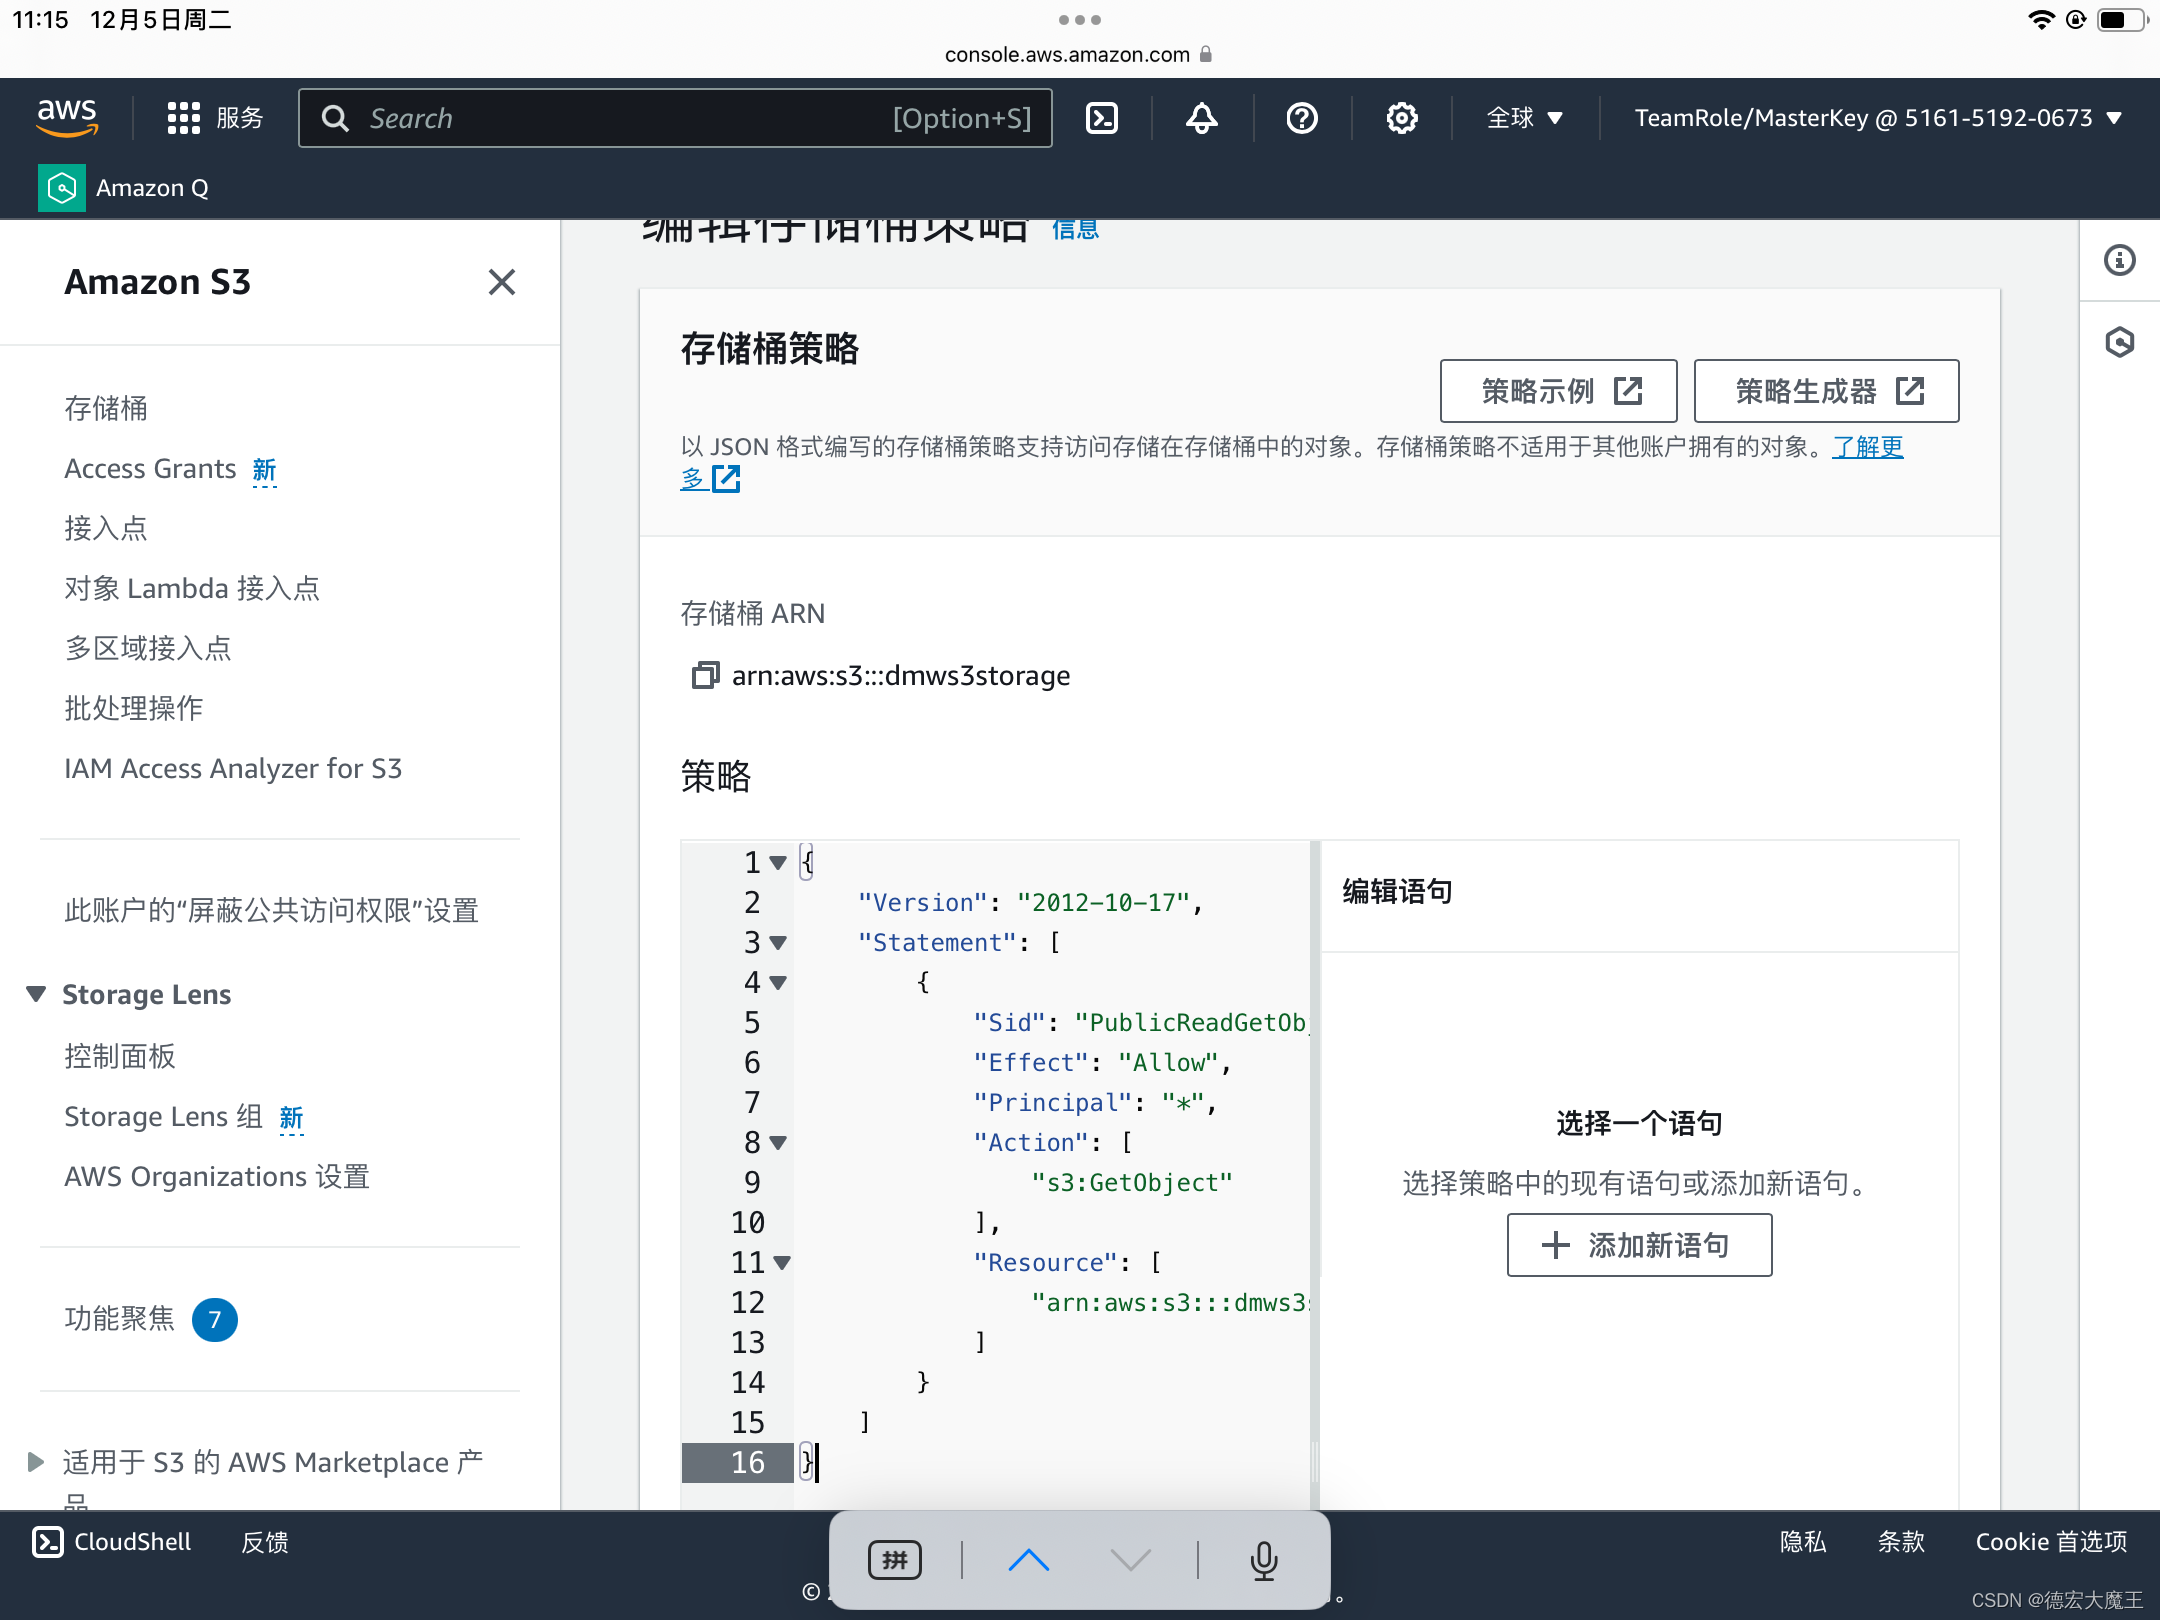Click the external-link icon next to 多
2160x1620 pixels.
[726, 479]
